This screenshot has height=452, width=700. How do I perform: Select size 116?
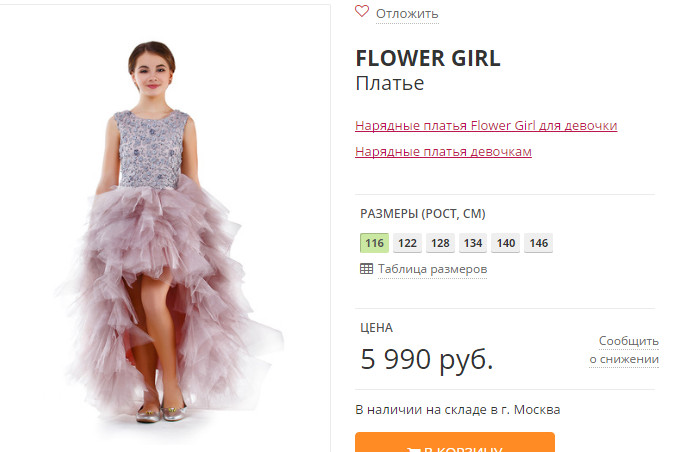(374, 243)
